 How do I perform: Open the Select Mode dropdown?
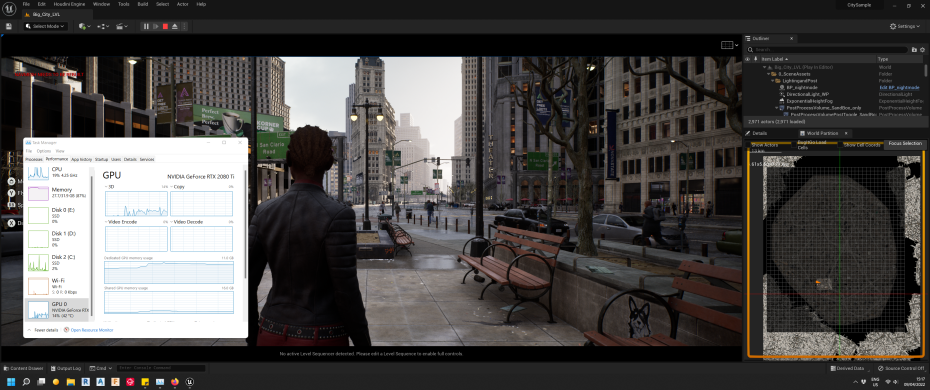(x=46, y=26)
